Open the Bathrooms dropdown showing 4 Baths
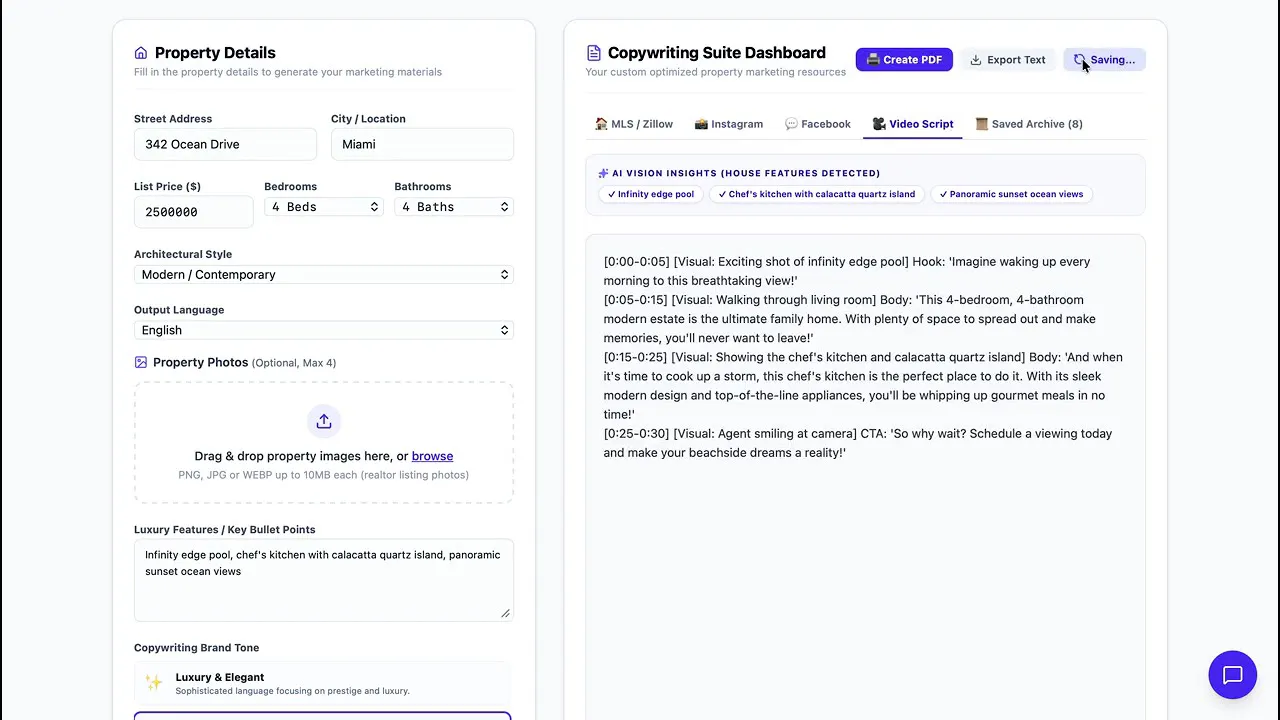The width and height of the screenshot is (1280, 720). pyautogui.click(x=454, y=207)
